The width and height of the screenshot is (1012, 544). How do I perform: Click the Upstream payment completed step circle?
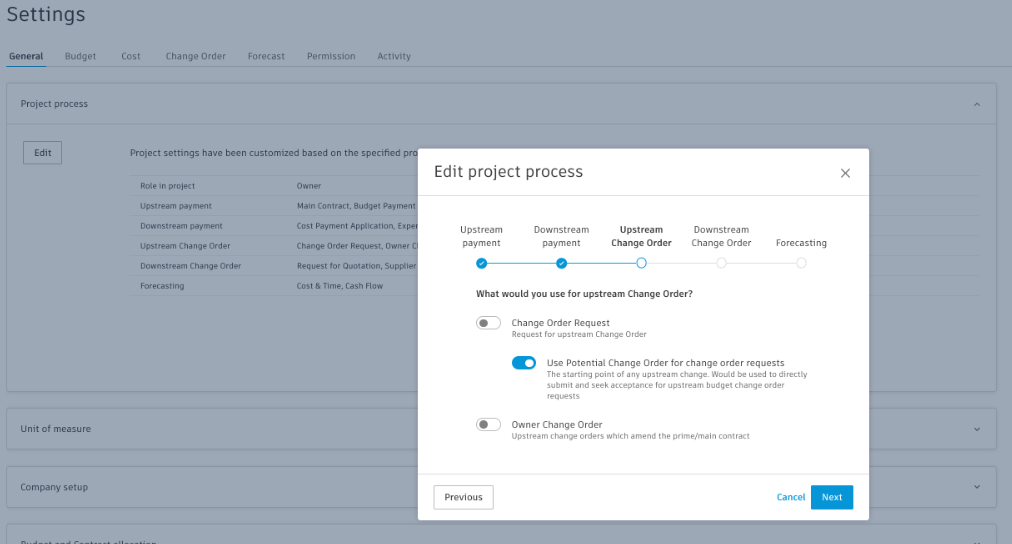(481, 263)
